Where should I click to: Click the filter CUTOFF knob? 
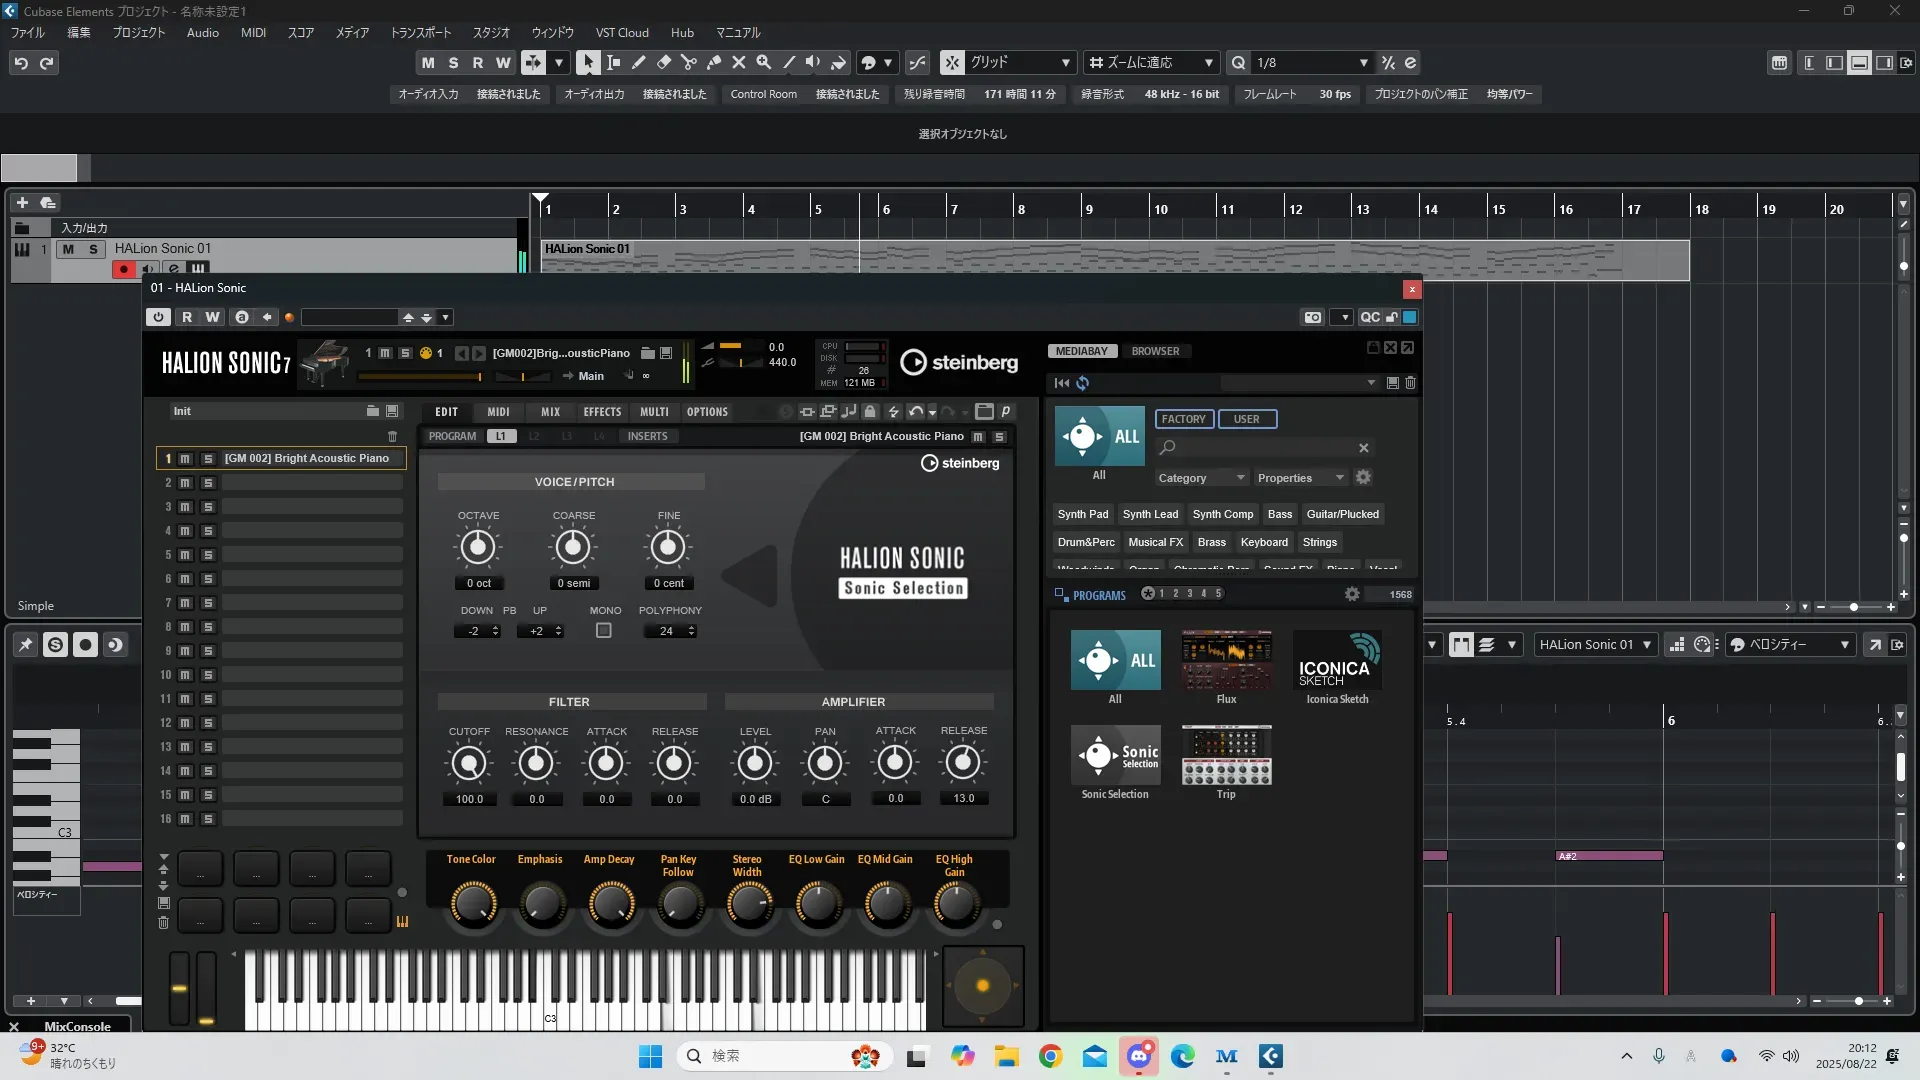click(468, 764)
